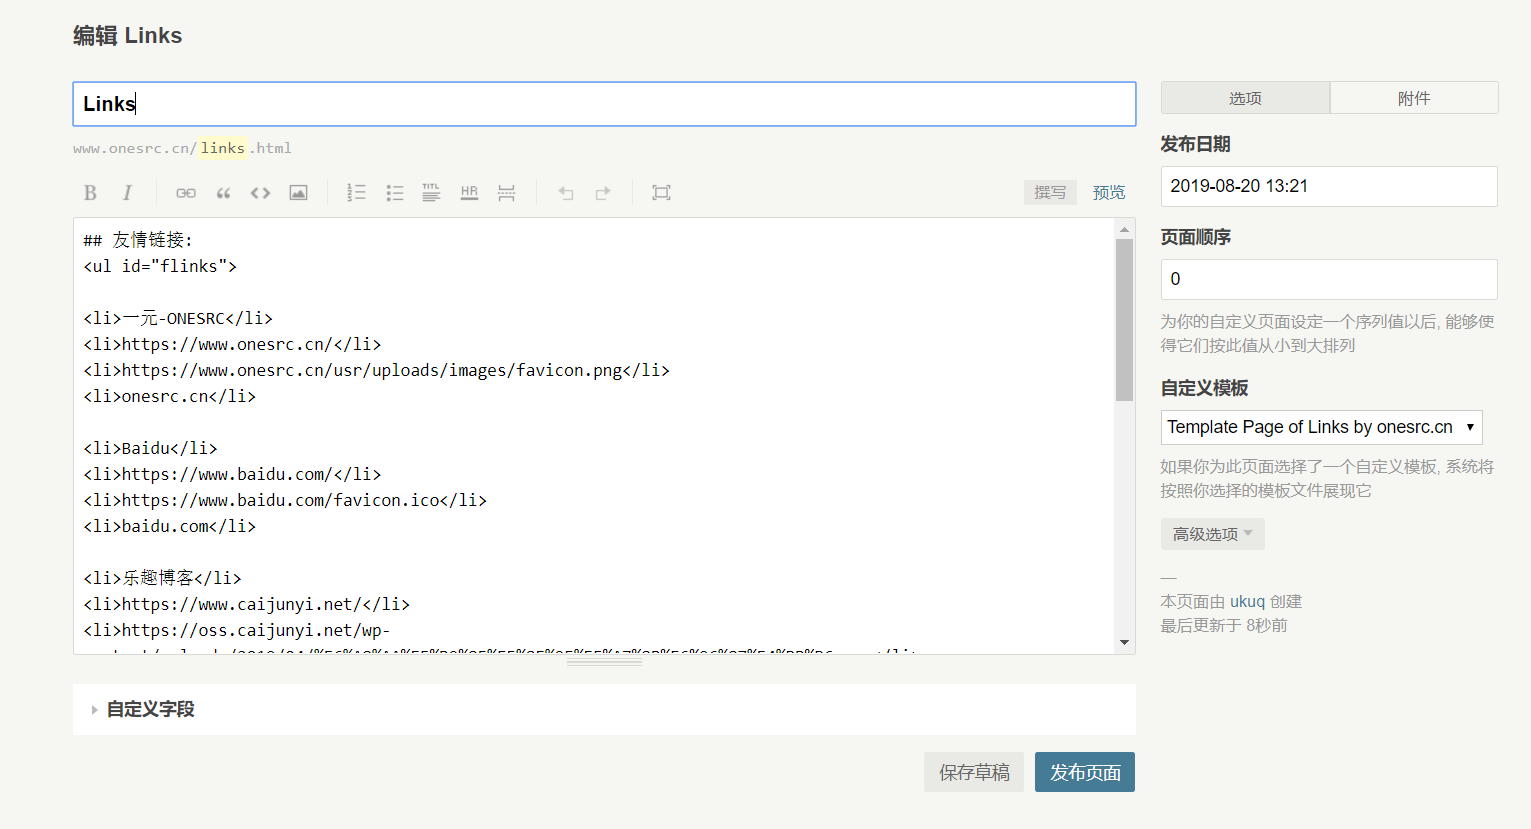Click the editor scrollbar up arrow
This screenshot has width=1531, height=829.
pos(1124,229)
